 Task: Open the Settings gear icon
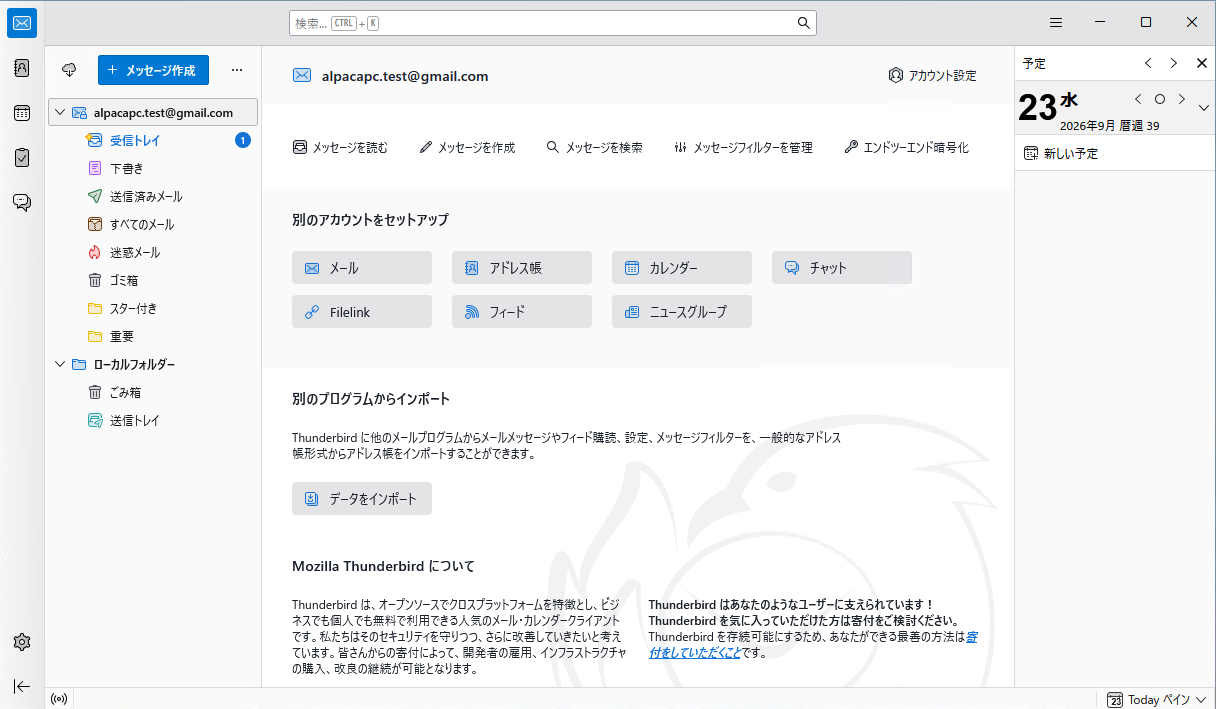pyautogui.click(x=22, y=642)
